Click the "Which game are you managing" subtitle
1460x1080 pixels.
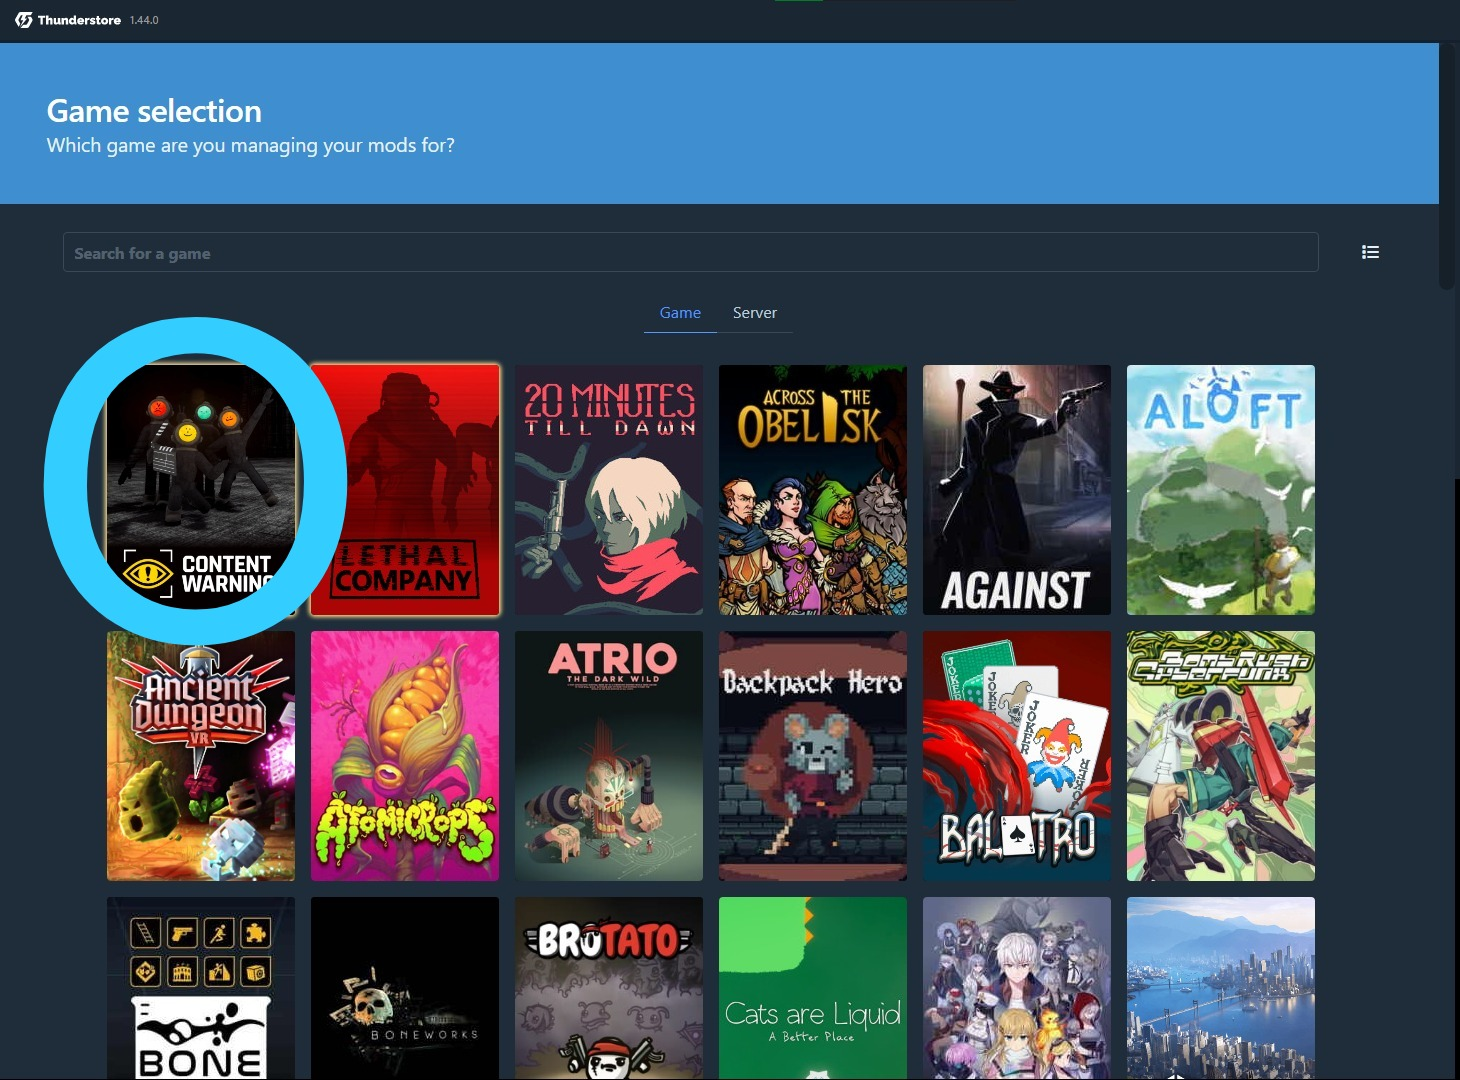coord(250,145)
